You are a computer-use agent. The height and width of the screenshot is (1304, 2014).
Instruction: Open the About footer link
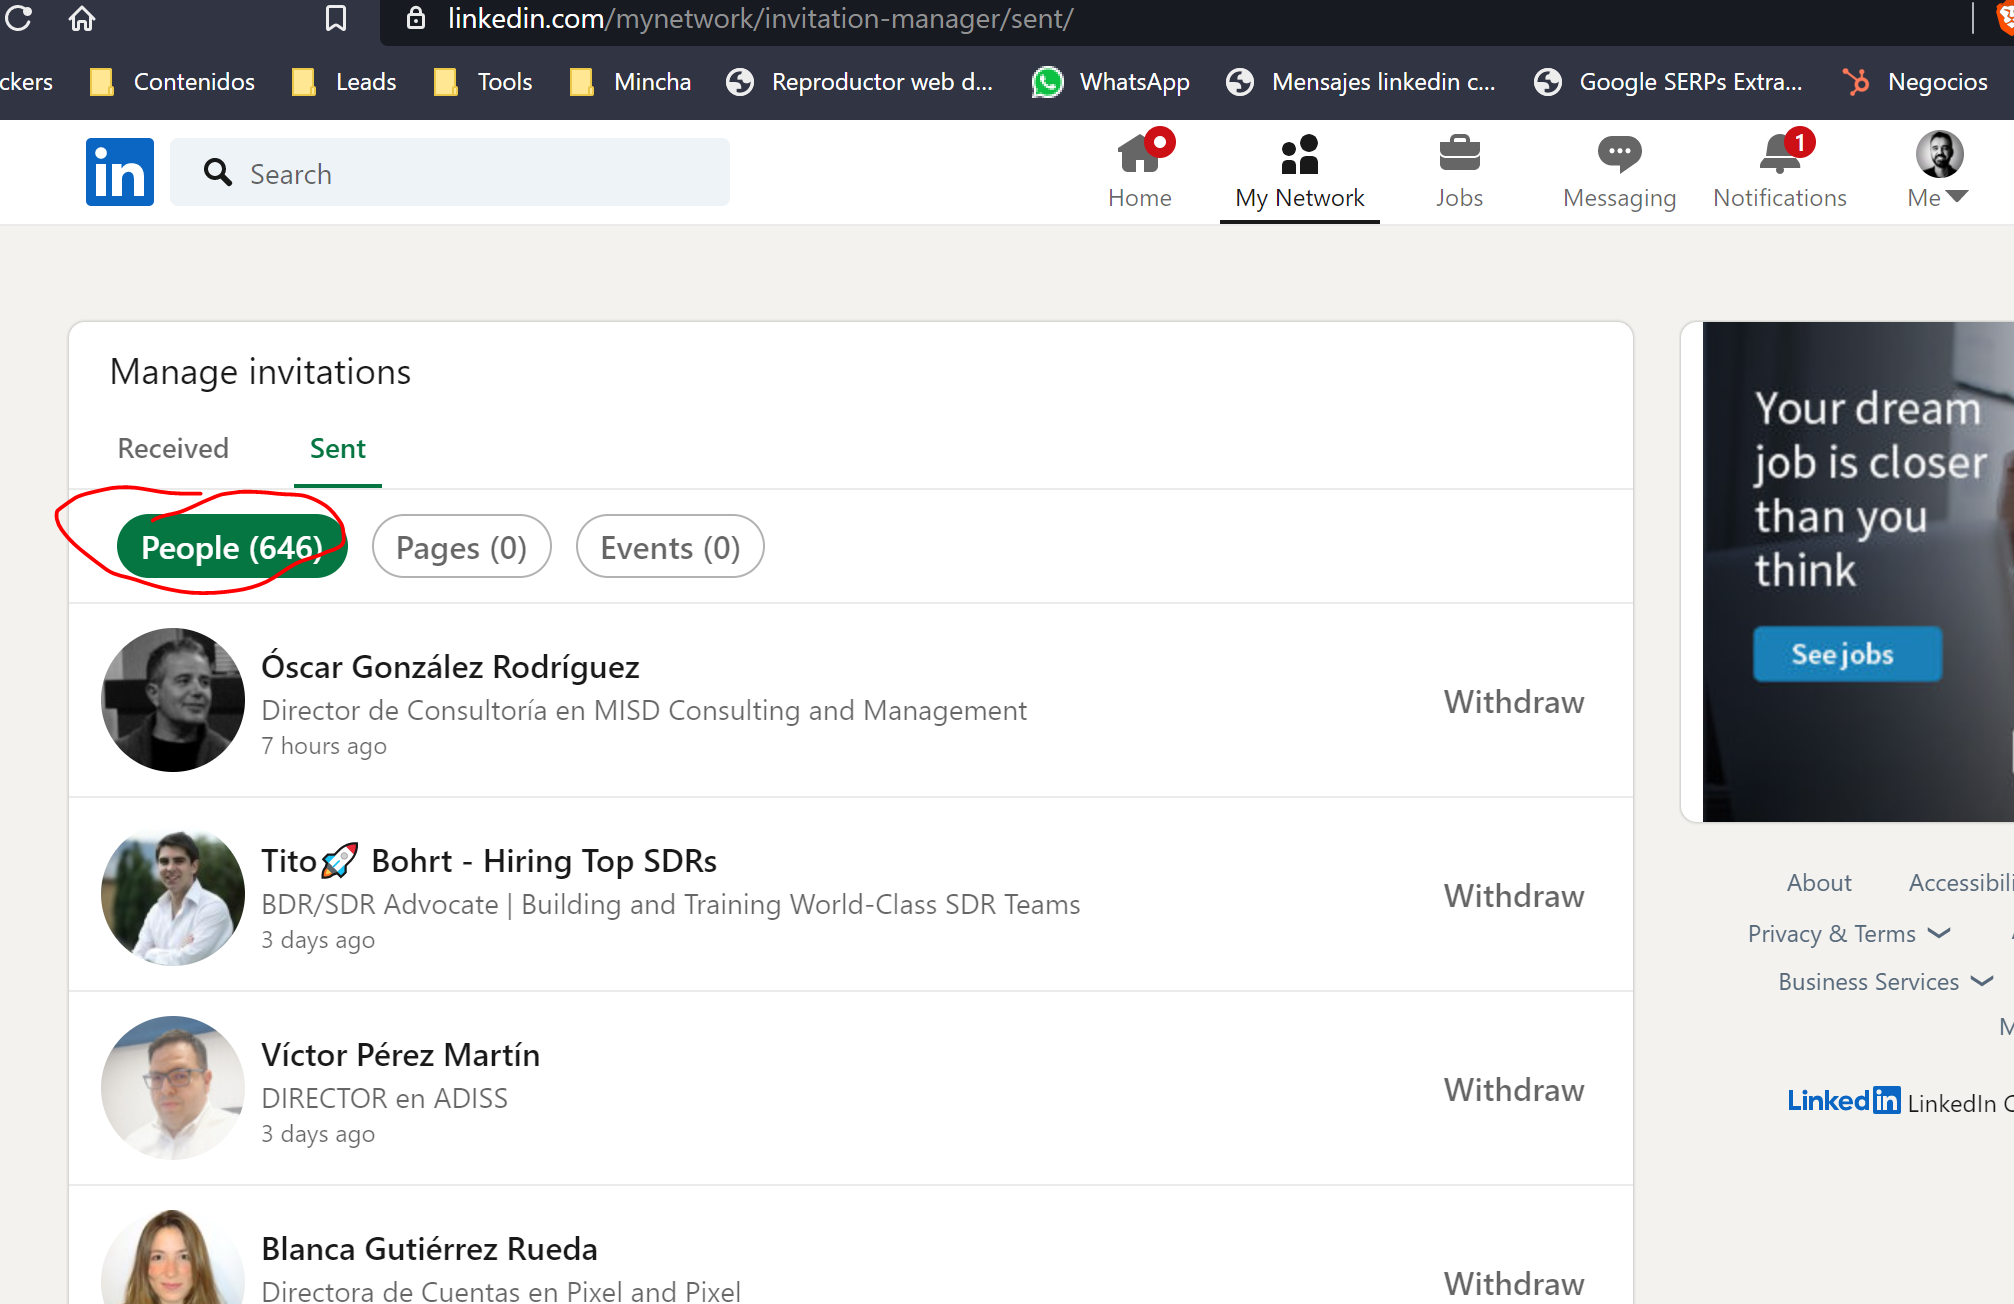[x=1819, y=883]
